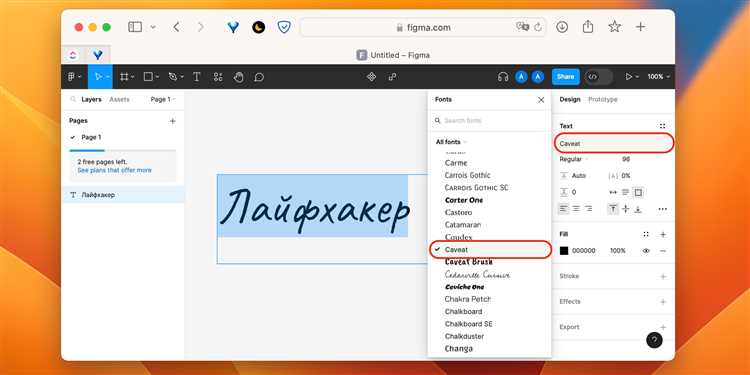Select the Hand tool

239,77
